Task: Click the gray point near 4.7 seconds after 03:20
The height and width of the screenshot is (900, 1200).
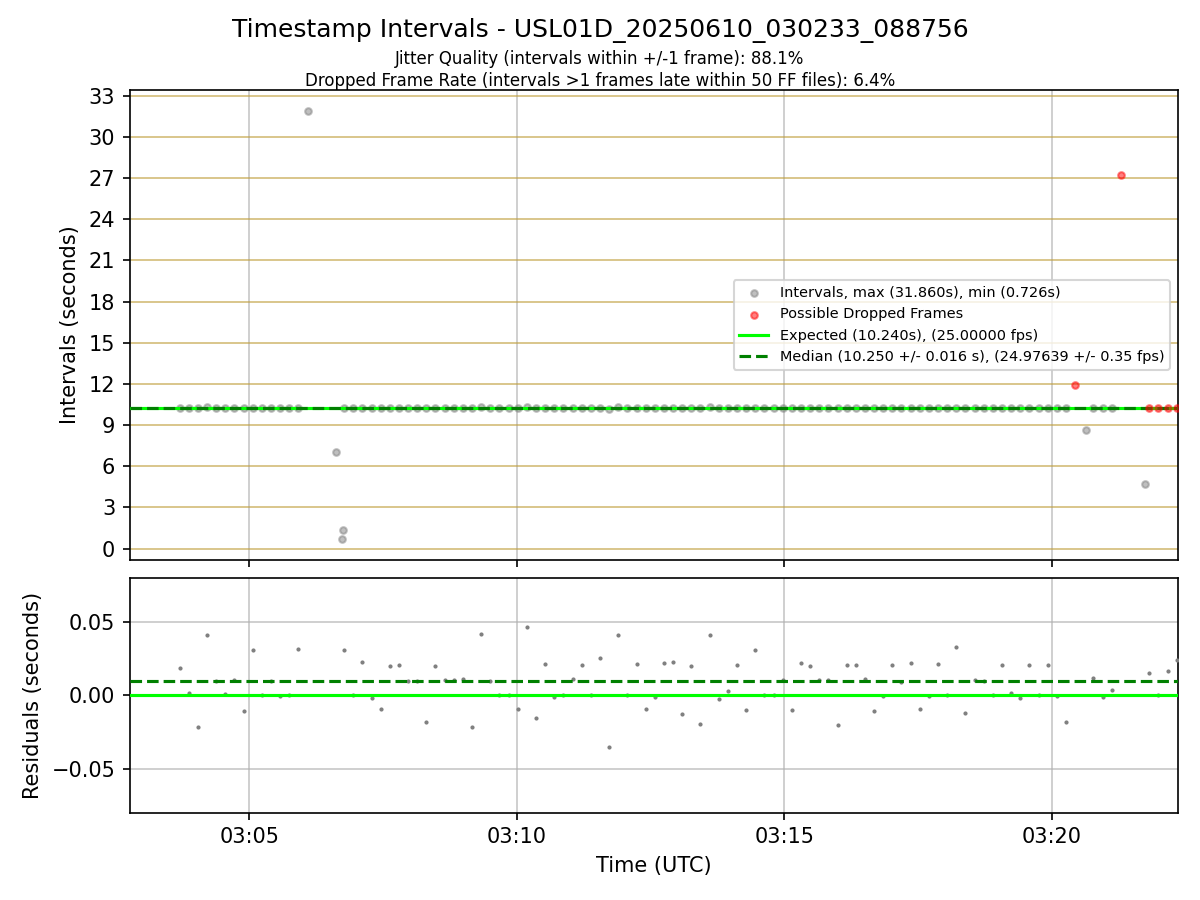Action: tap(1145, 484)
